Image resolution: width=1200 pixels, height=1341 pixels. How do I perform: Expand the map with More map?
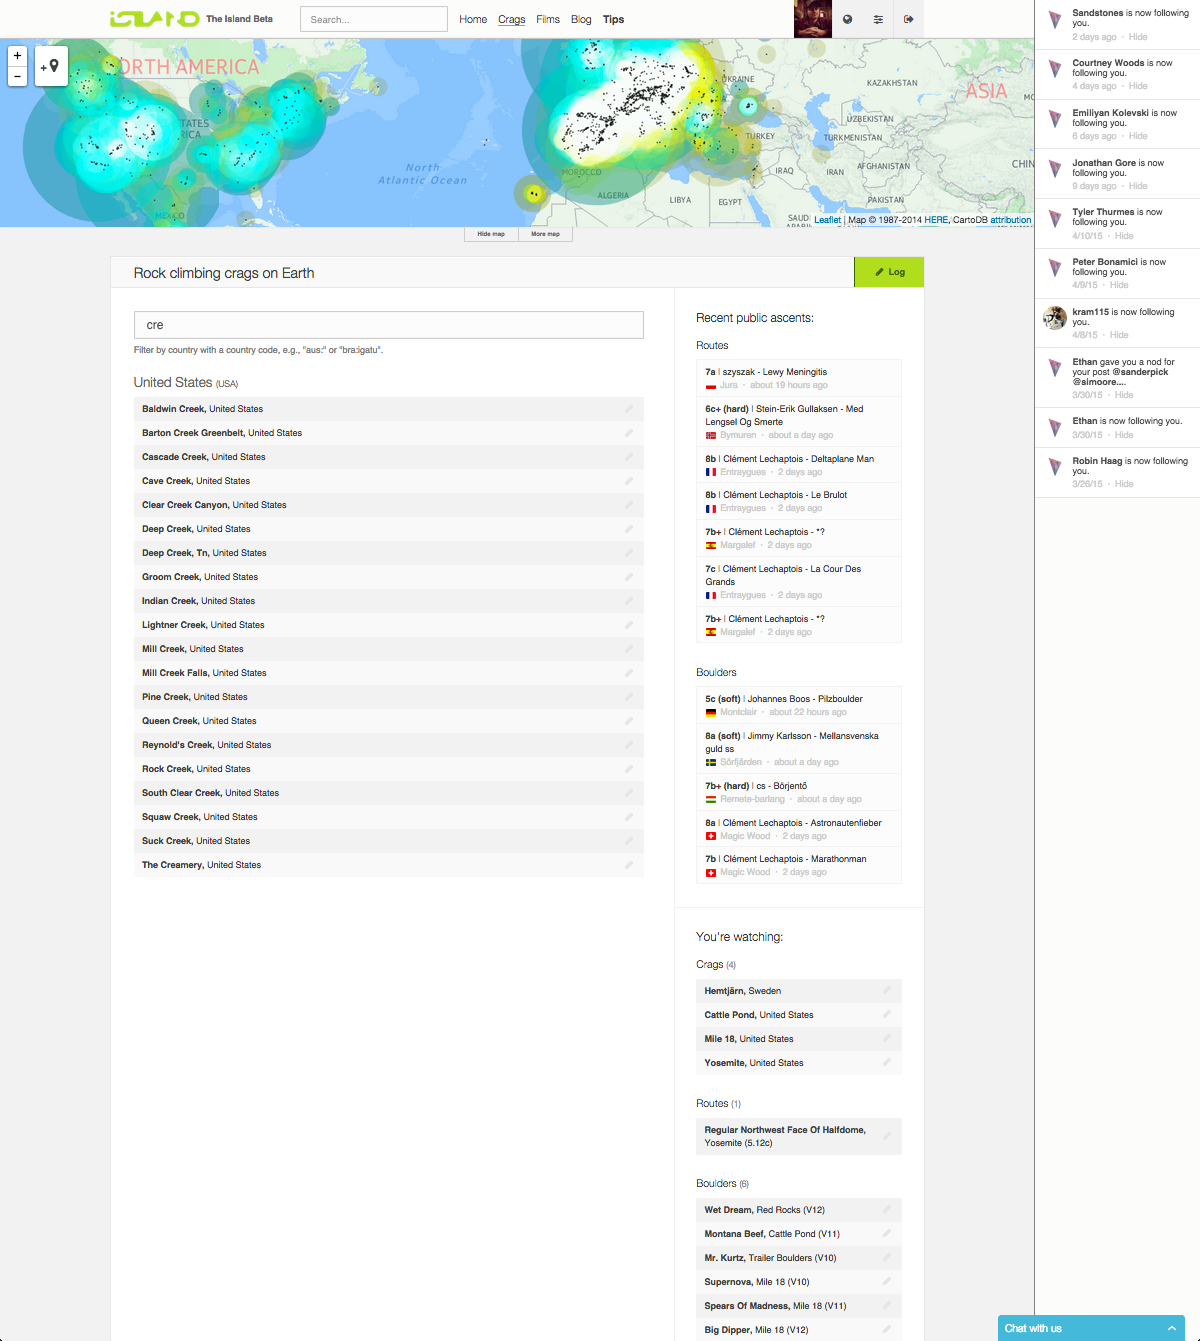pyautogui.click(x=545, y=234)
